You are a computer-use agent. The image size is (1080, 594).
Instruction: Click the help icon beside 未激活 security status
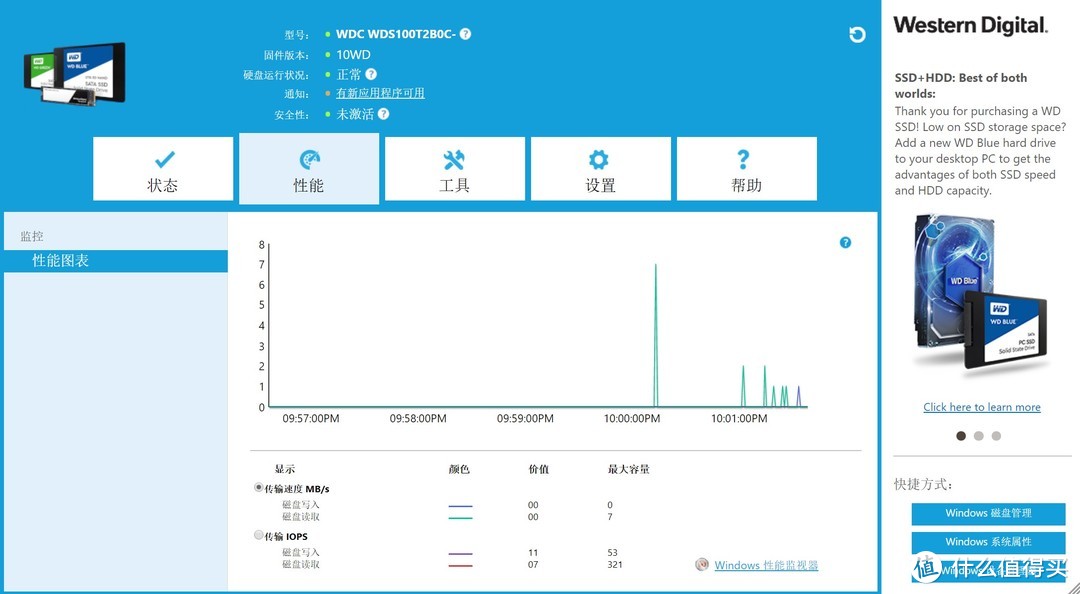point(383,114)
